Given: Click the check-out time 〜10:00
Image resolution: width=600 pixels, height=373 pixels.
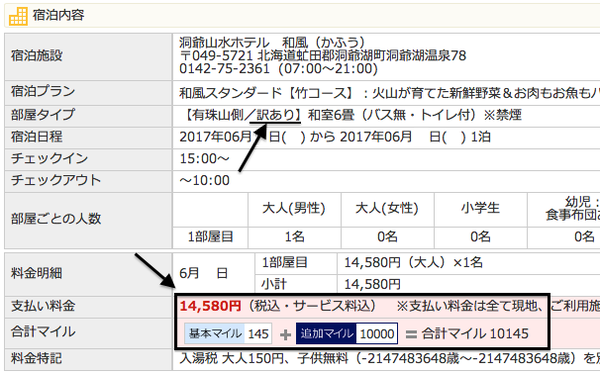Looking at the screenshot, I should pyautogui.click(x=204, y=180).
